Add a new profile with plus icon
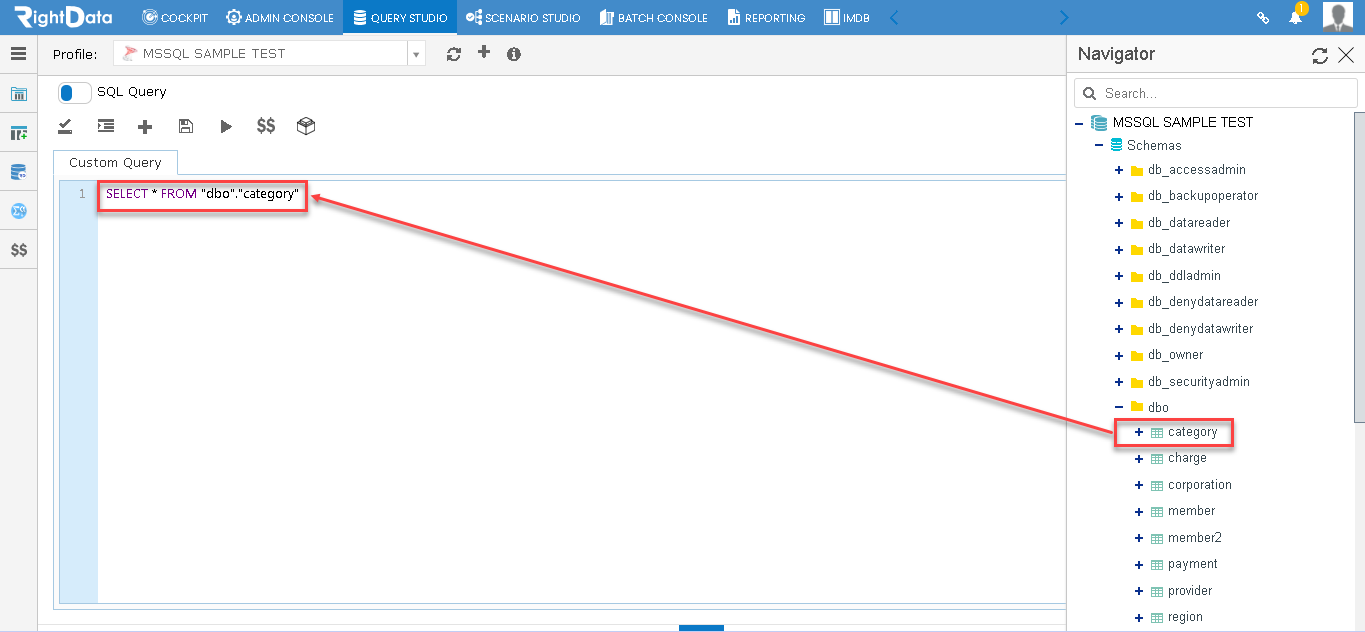Image resolution: width=1365 pixels, height=632 pixels. [x=484, y=52]
